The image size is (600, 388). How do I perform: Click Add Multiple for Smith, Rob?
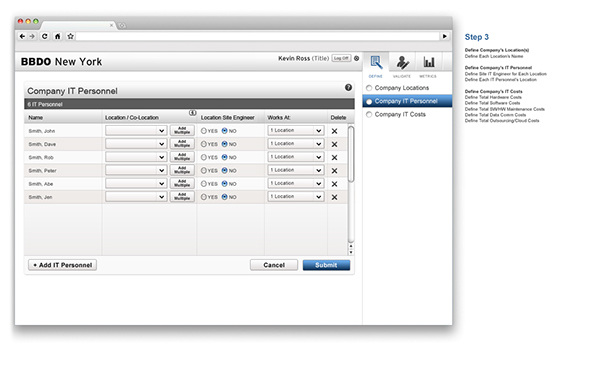182,157
